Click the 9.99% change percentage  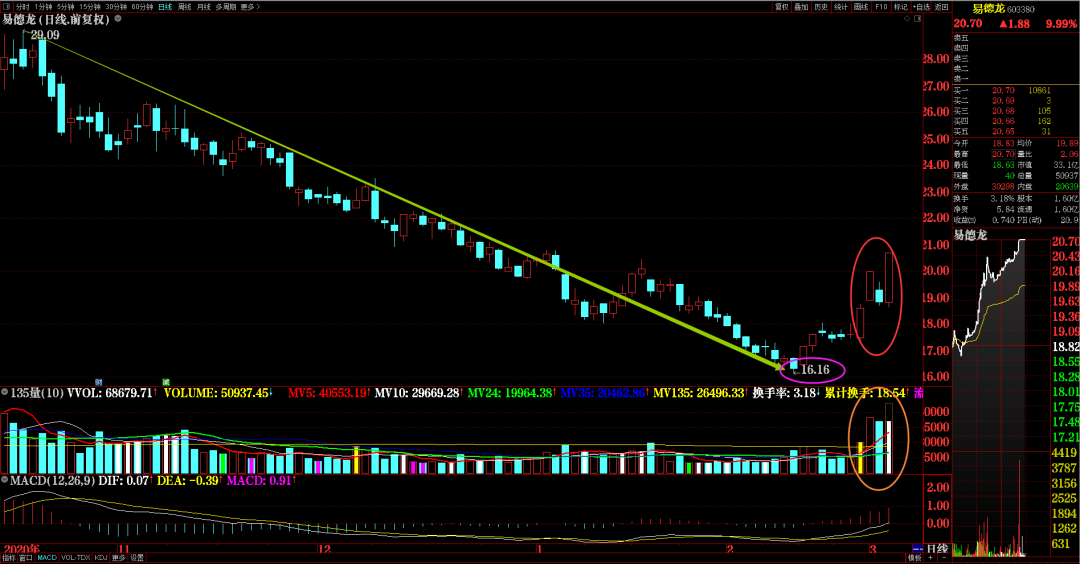pos(1061,23)
